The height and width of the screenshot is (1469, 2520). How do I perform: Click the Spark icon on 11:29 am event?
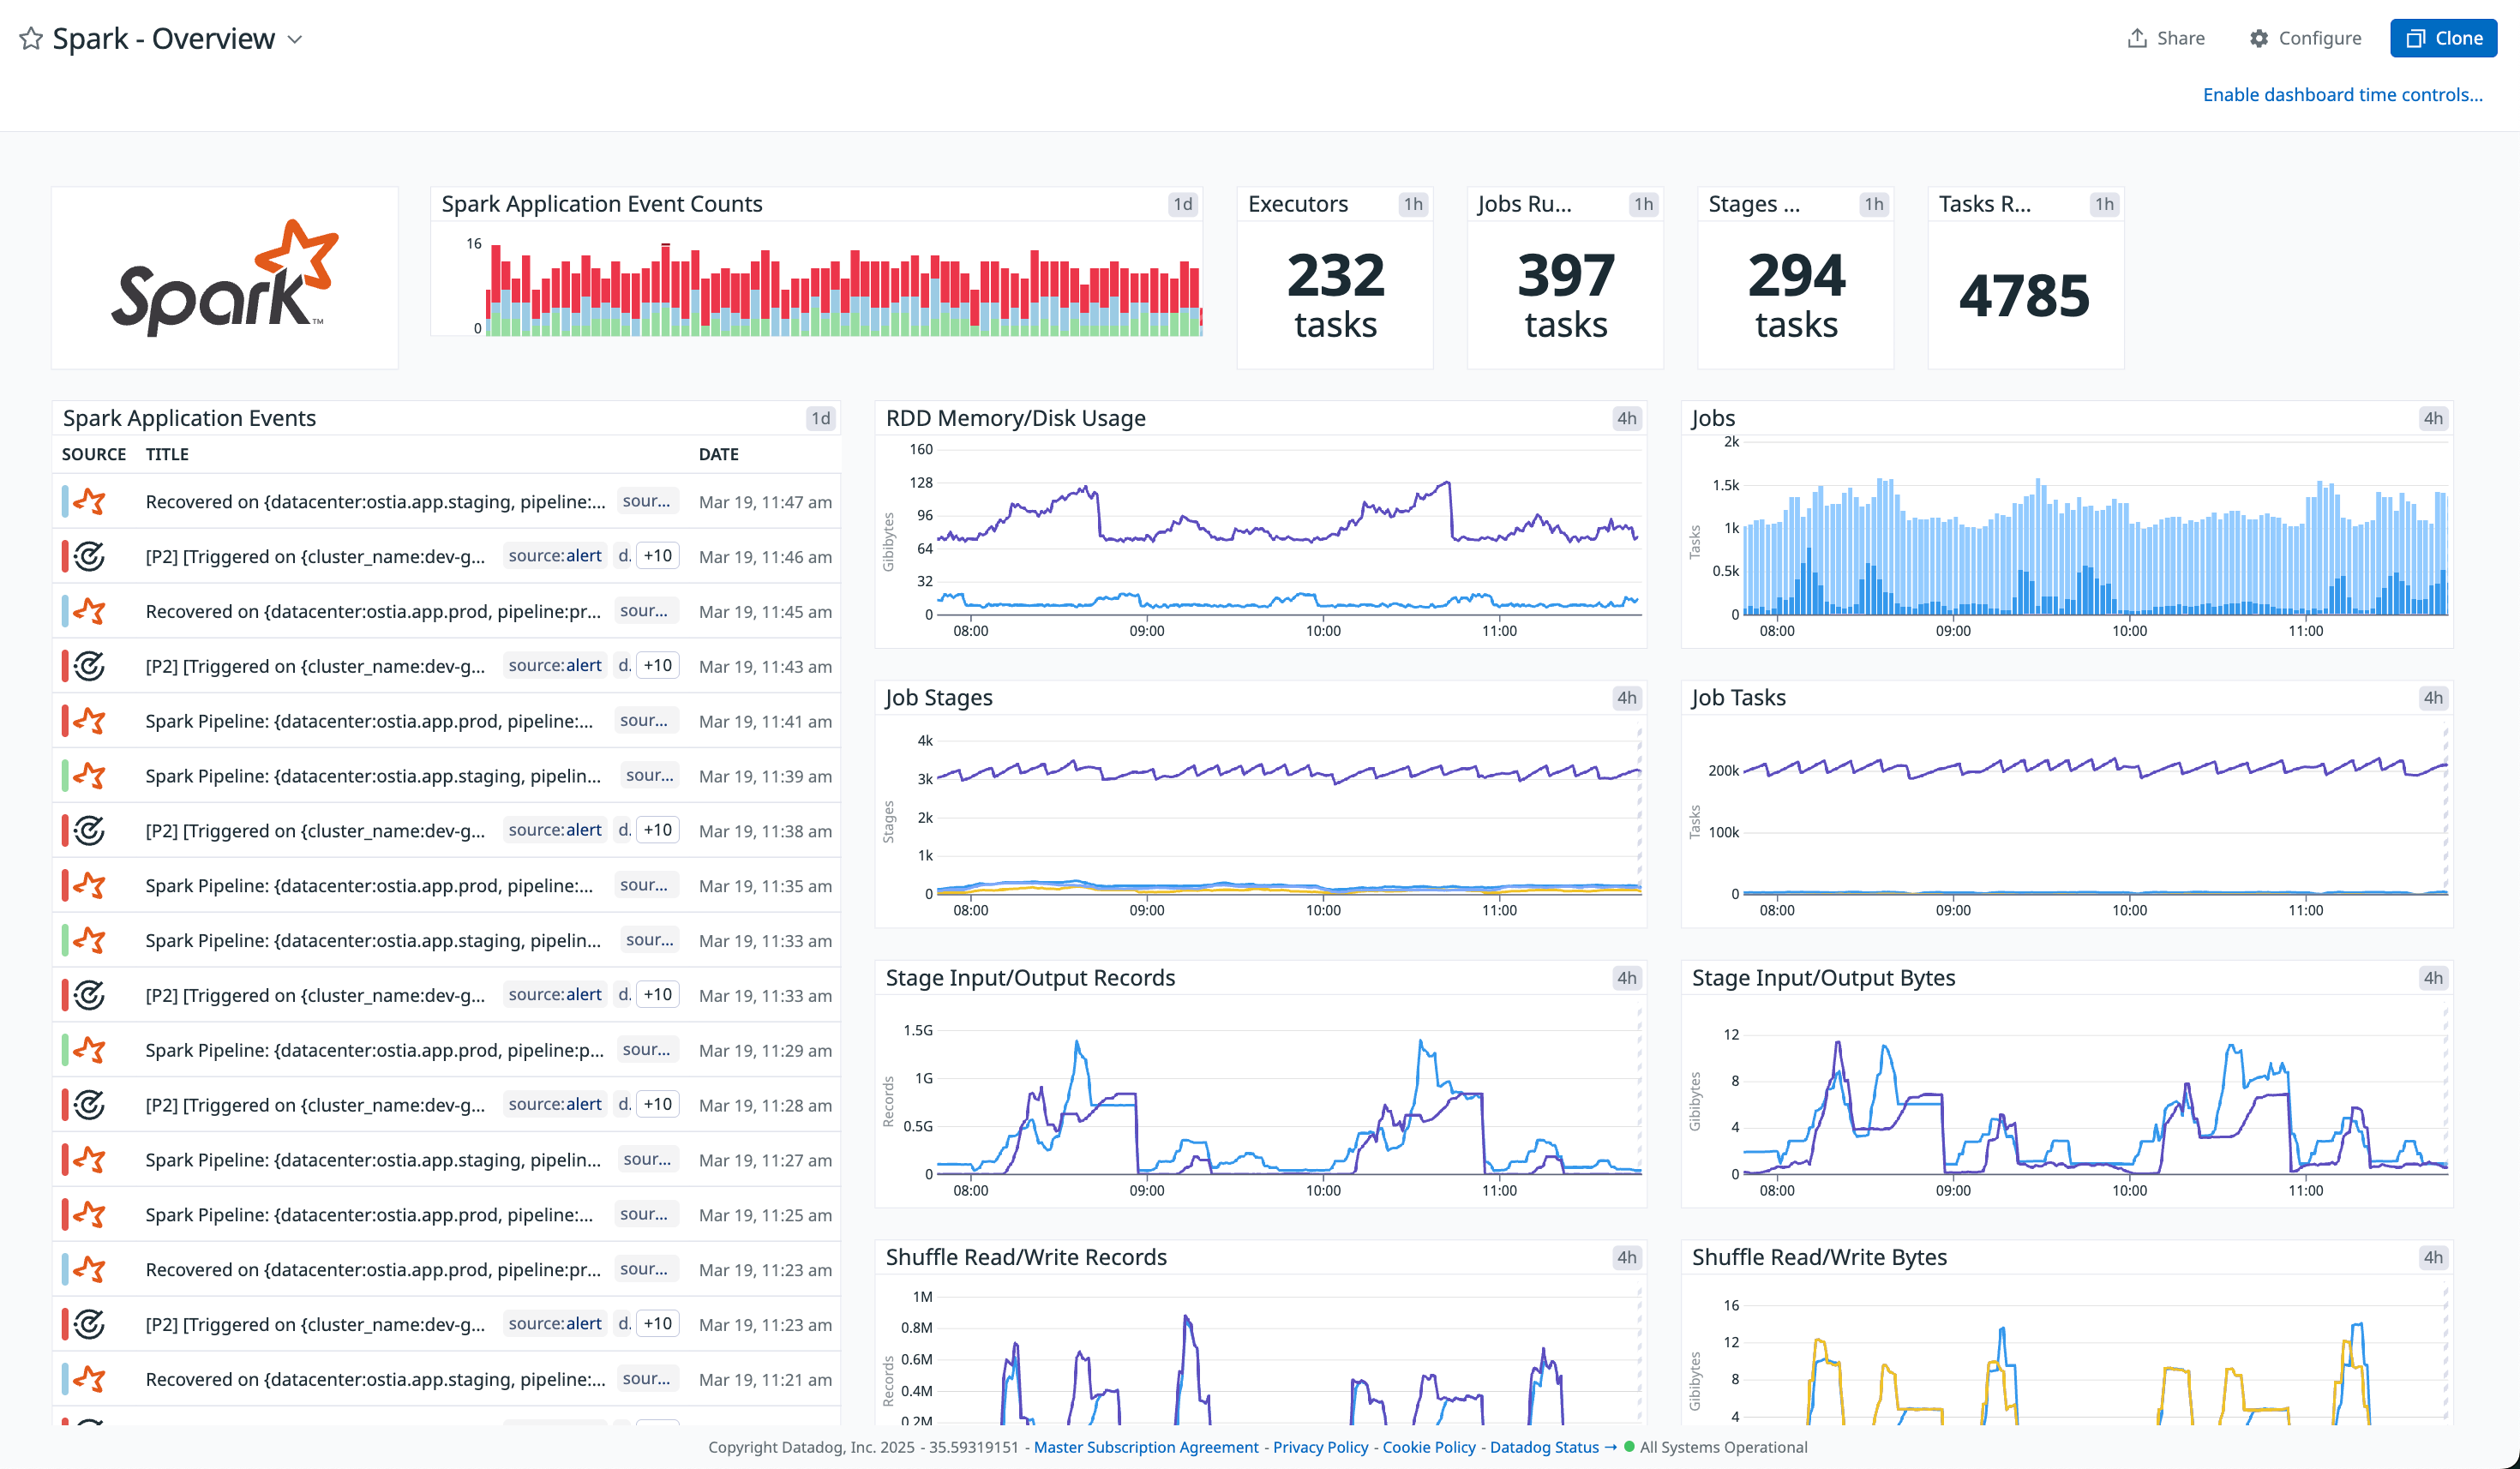tap(90, 1050)
